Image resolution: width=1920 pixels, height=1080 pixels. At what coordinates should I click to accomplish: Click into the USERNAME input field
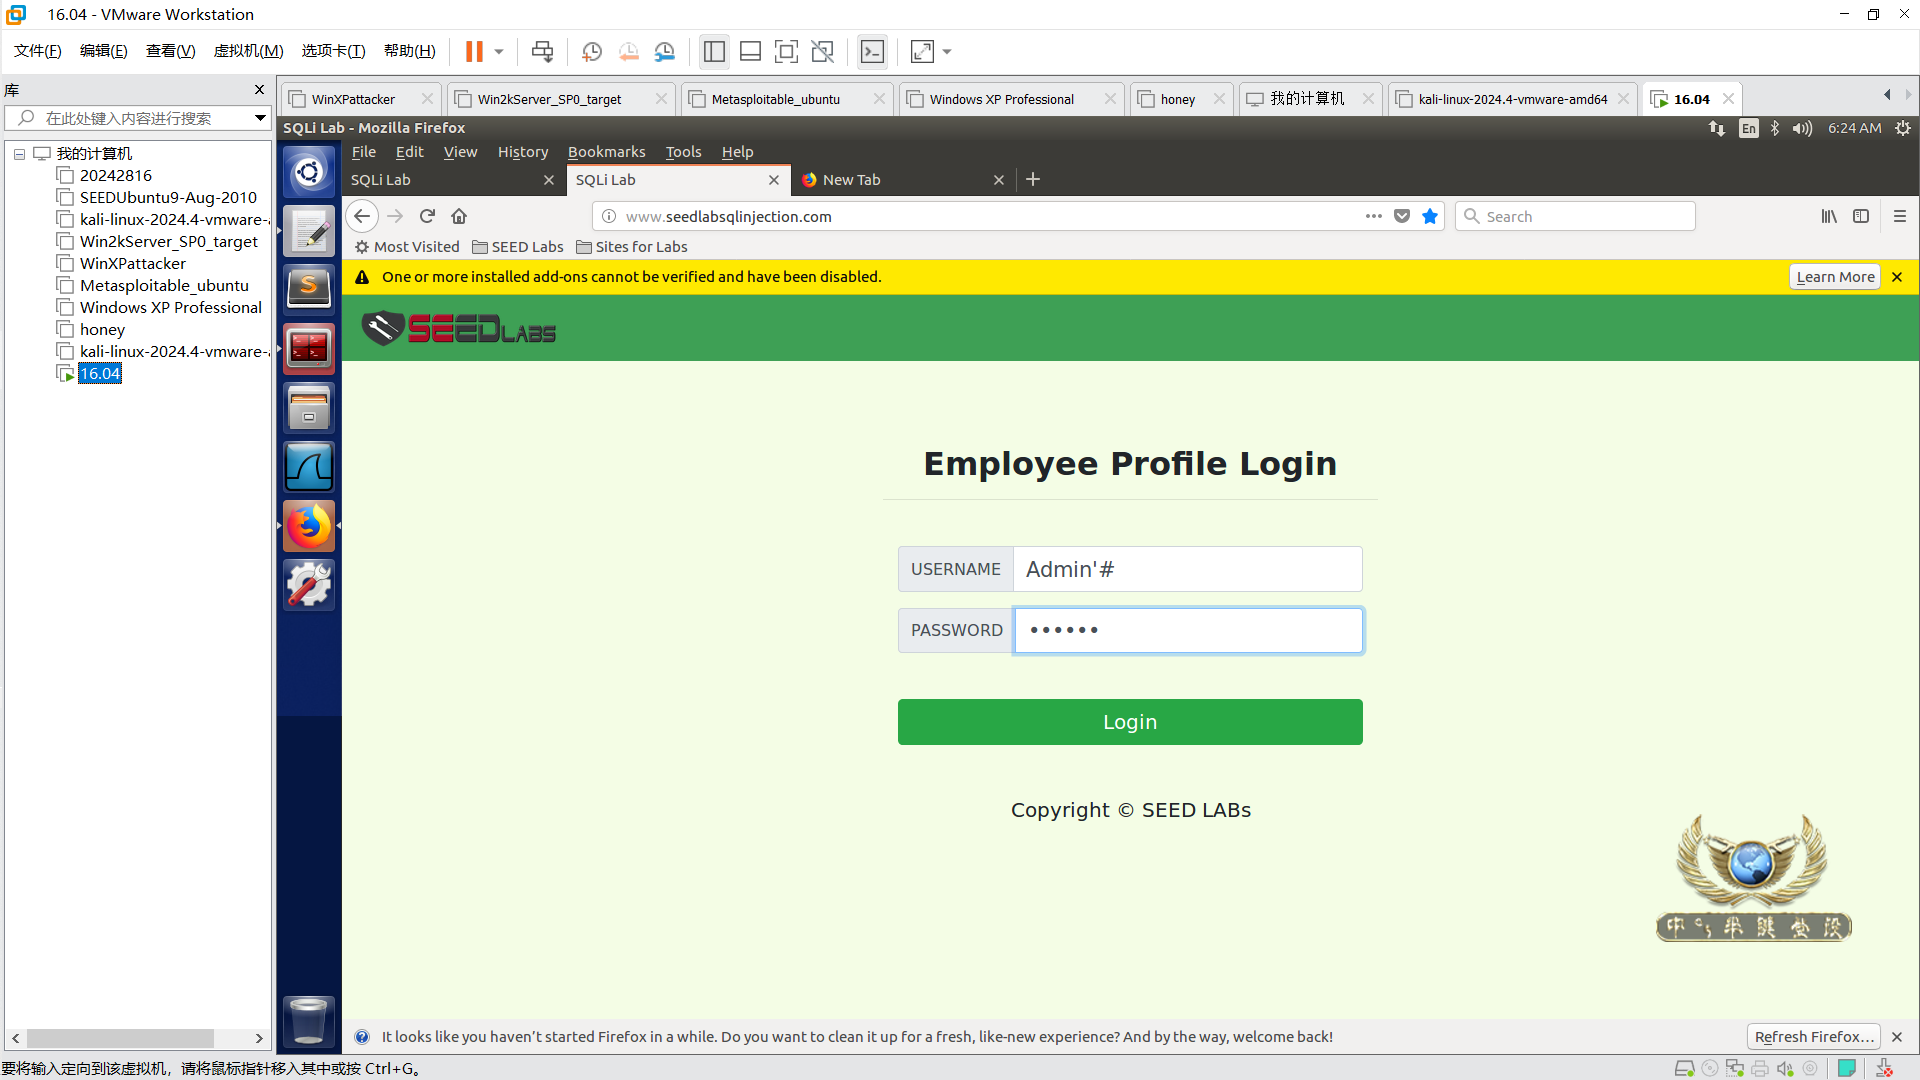(x=1187, y=569)
